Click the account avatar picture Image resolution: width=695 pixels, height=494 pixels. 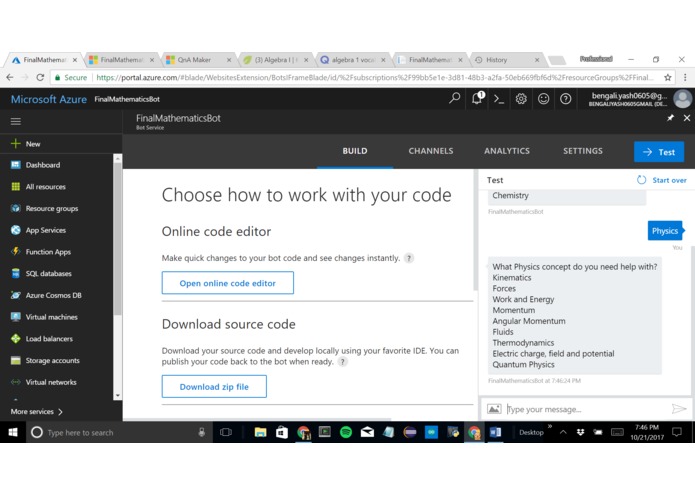[x=683, y=99]
